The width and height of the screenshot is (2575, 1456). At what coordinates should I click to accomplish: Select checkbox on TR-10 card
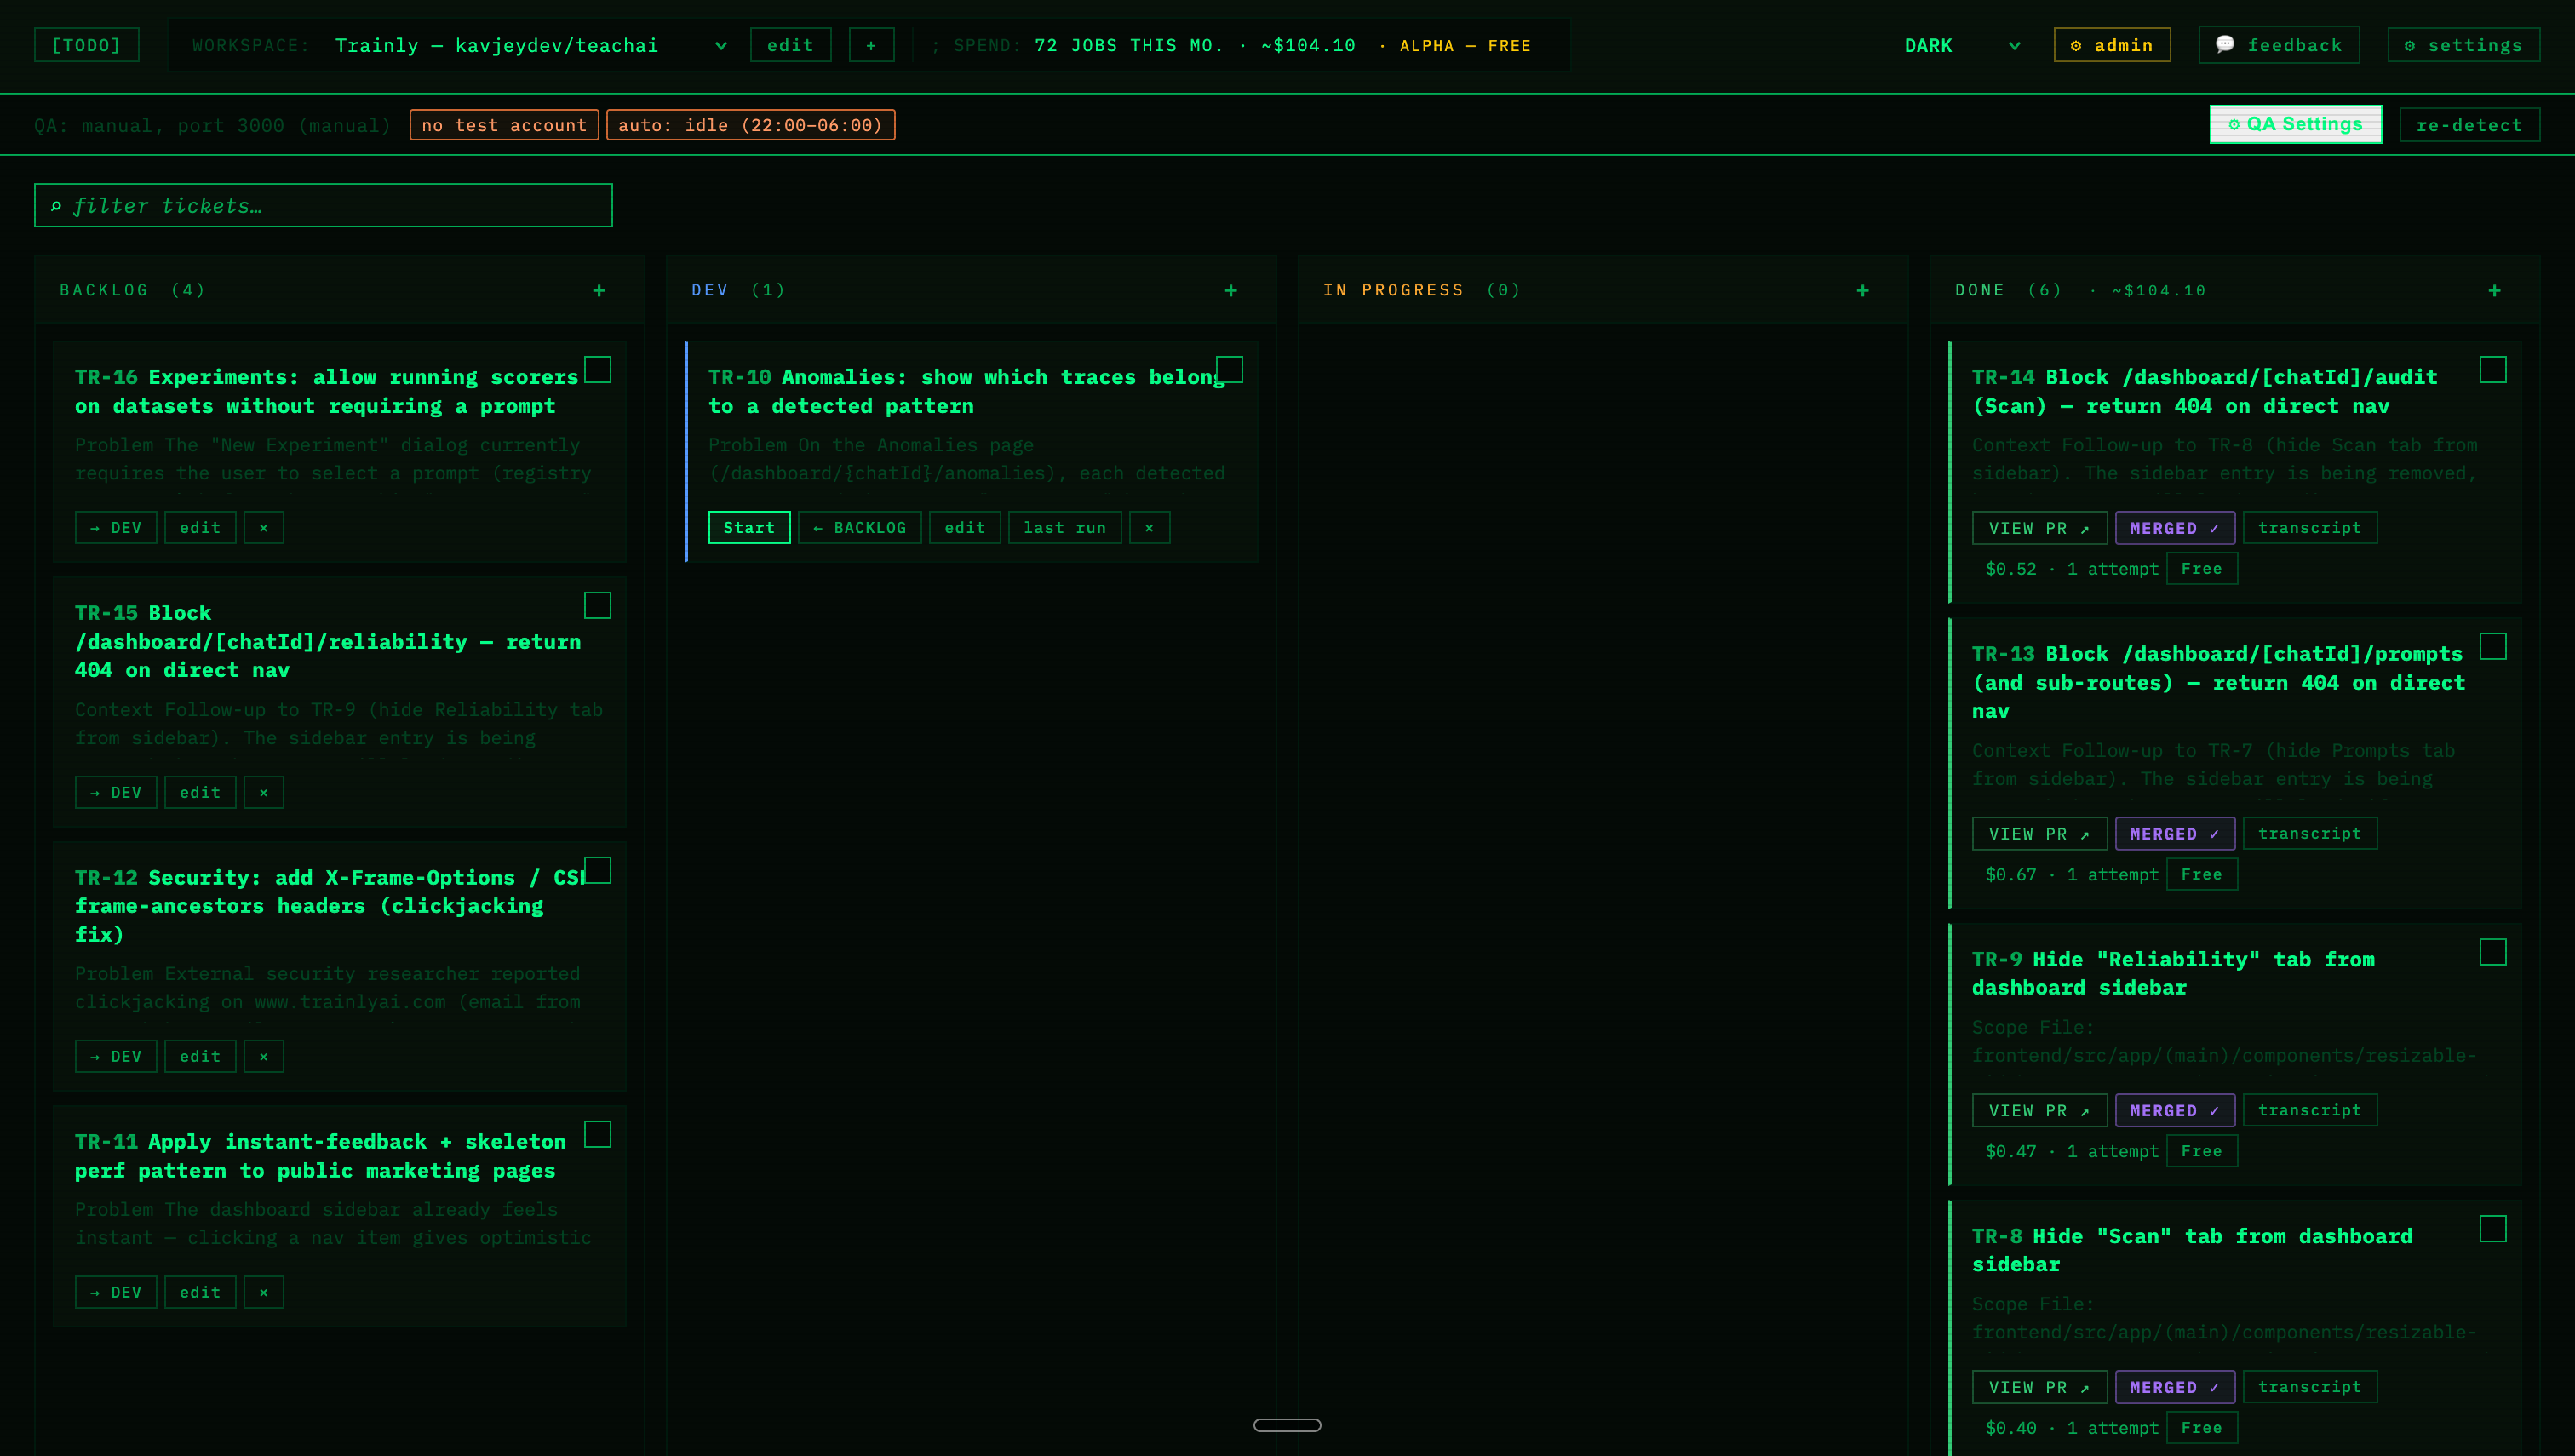[x=1230, y=370]
